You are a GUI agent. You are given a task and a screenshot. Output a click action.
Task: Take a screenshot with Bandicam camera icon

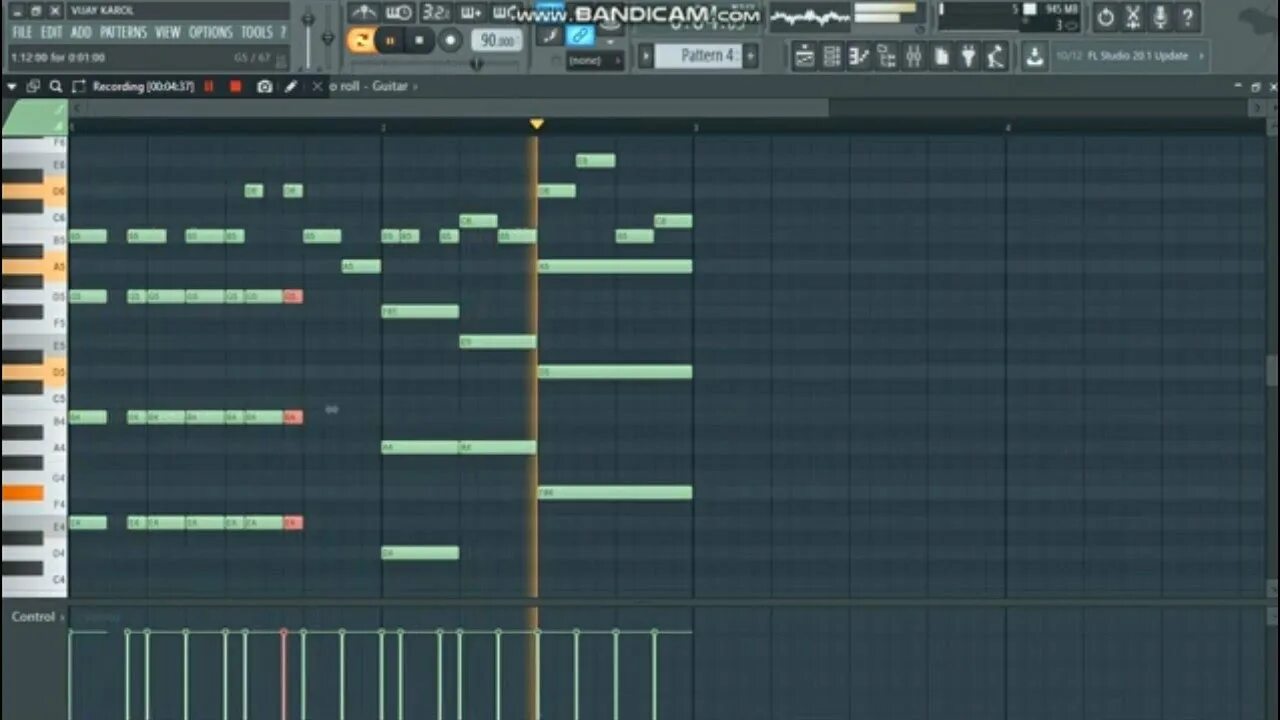click(264, 87)
